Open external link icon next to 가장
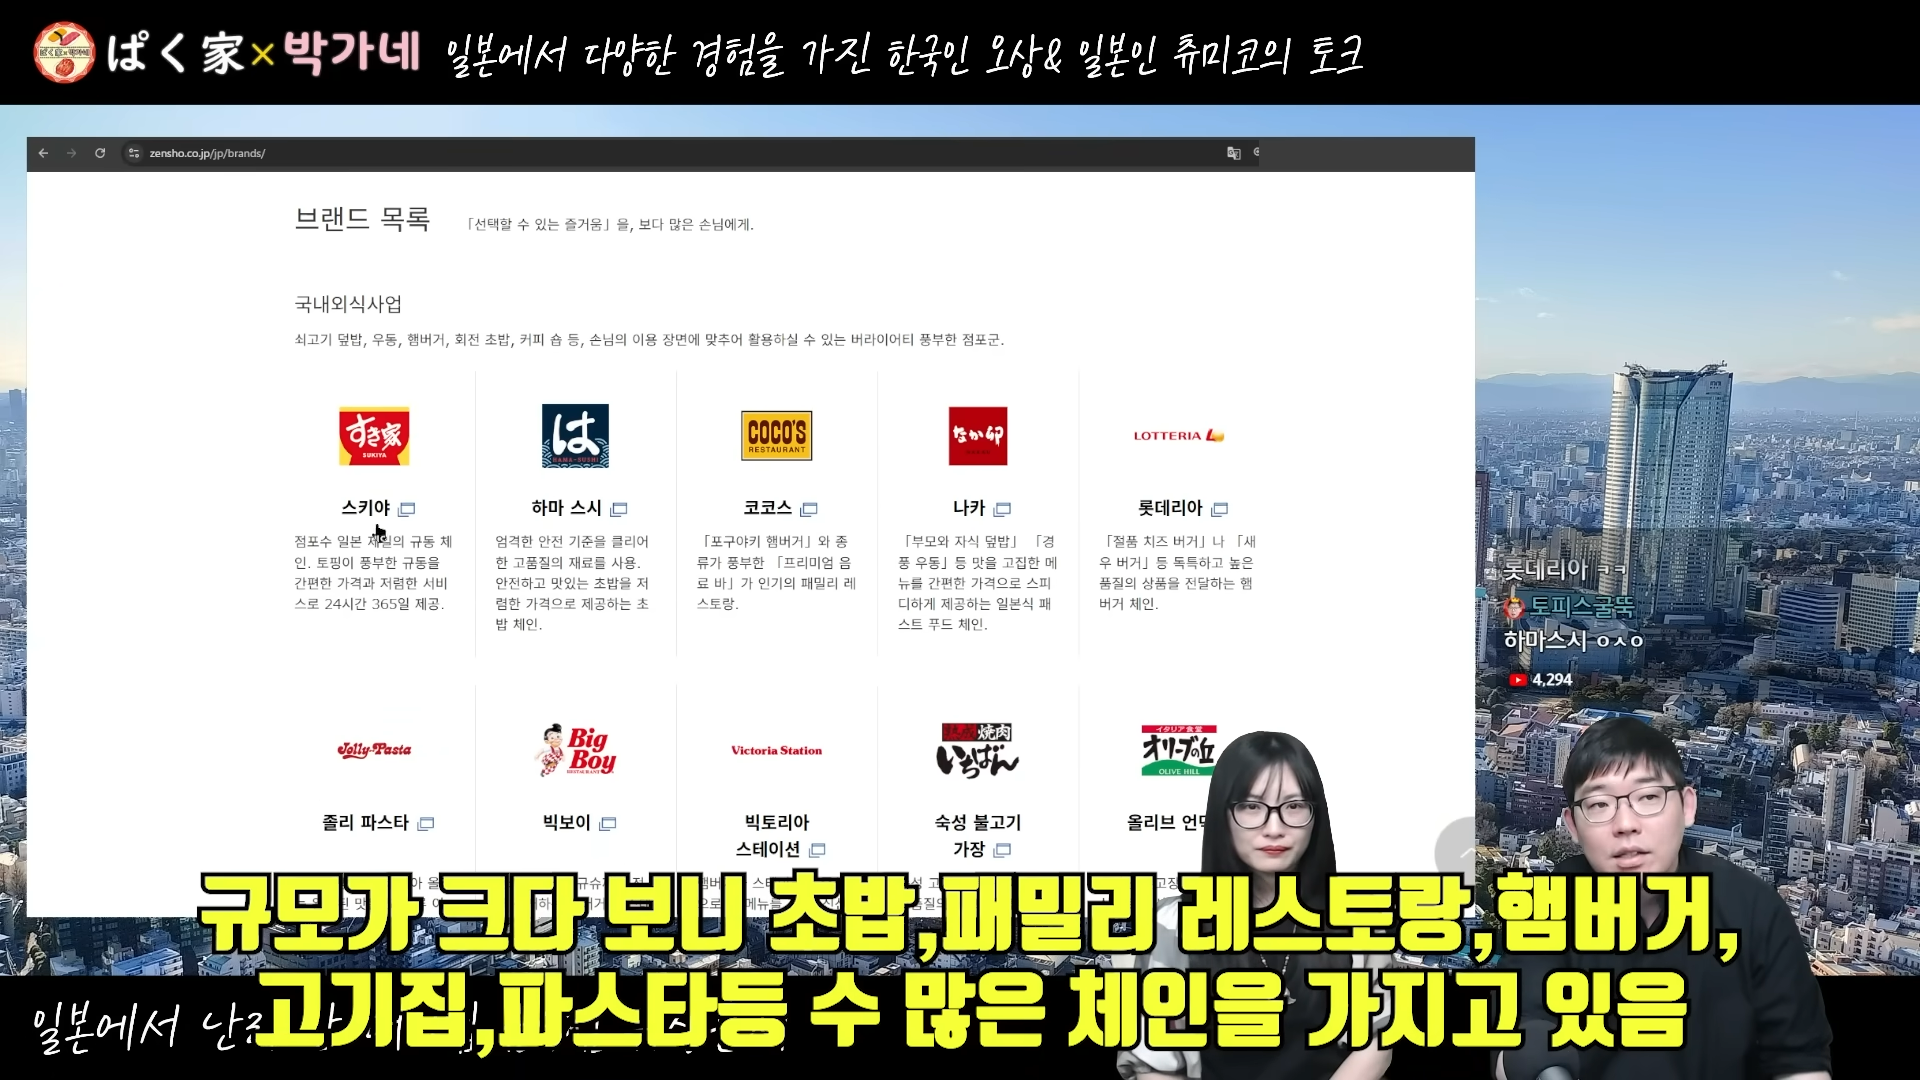 click(x=1003, y=850)
